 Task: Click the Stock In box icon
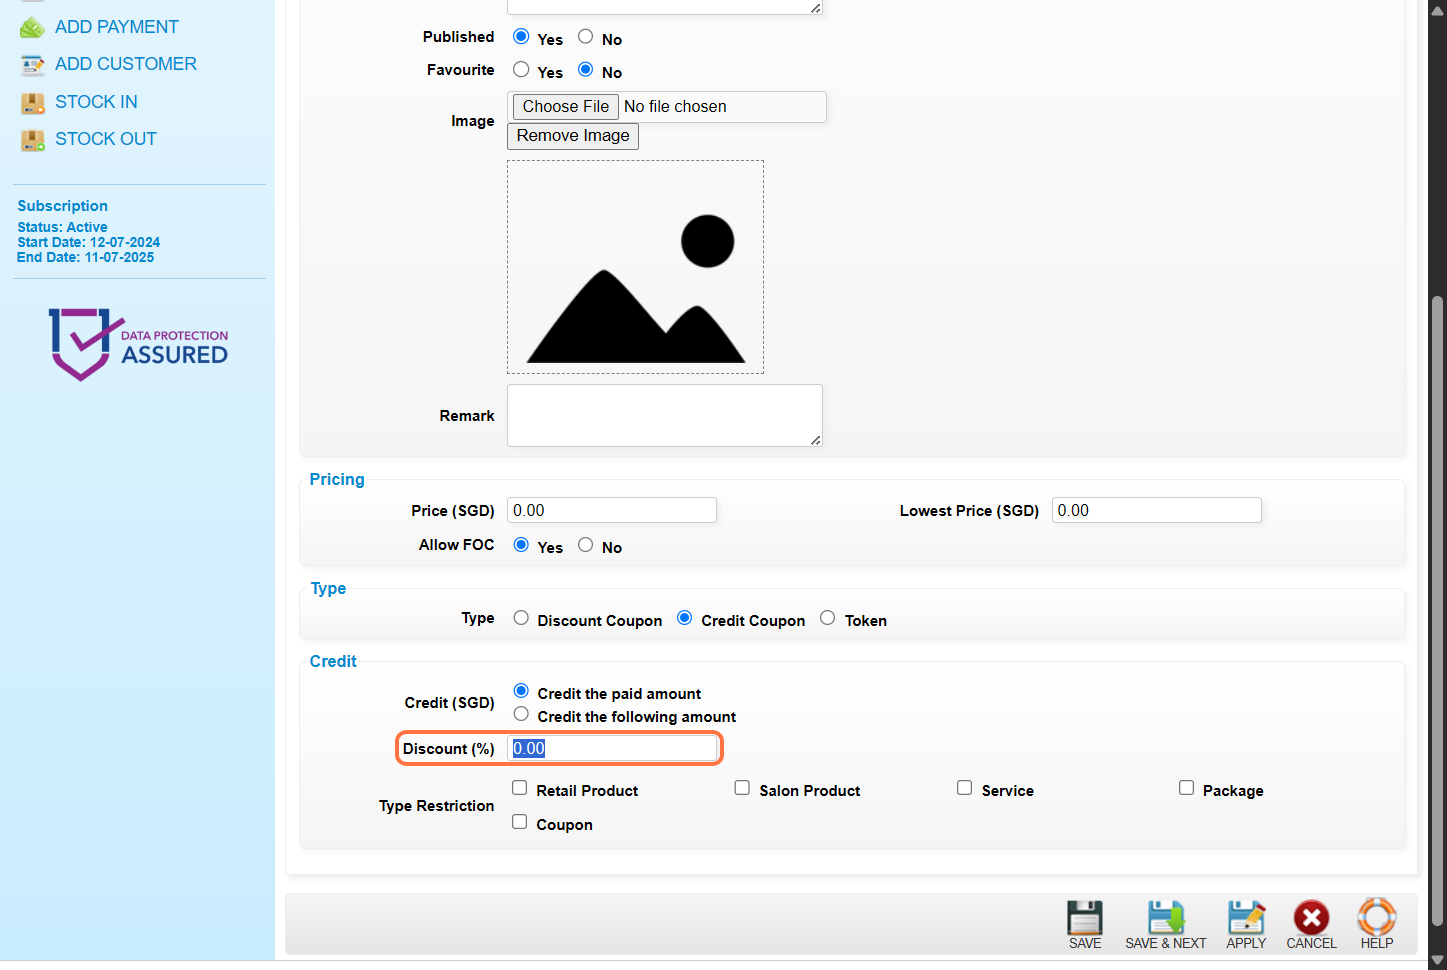[x=33, y=103]
